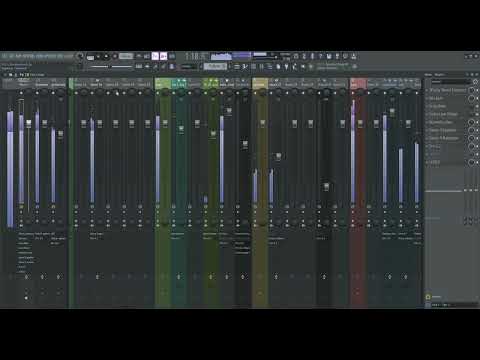Click the slider under the transport buttons
Screen dimensions: 480x360
click(111, 67)
